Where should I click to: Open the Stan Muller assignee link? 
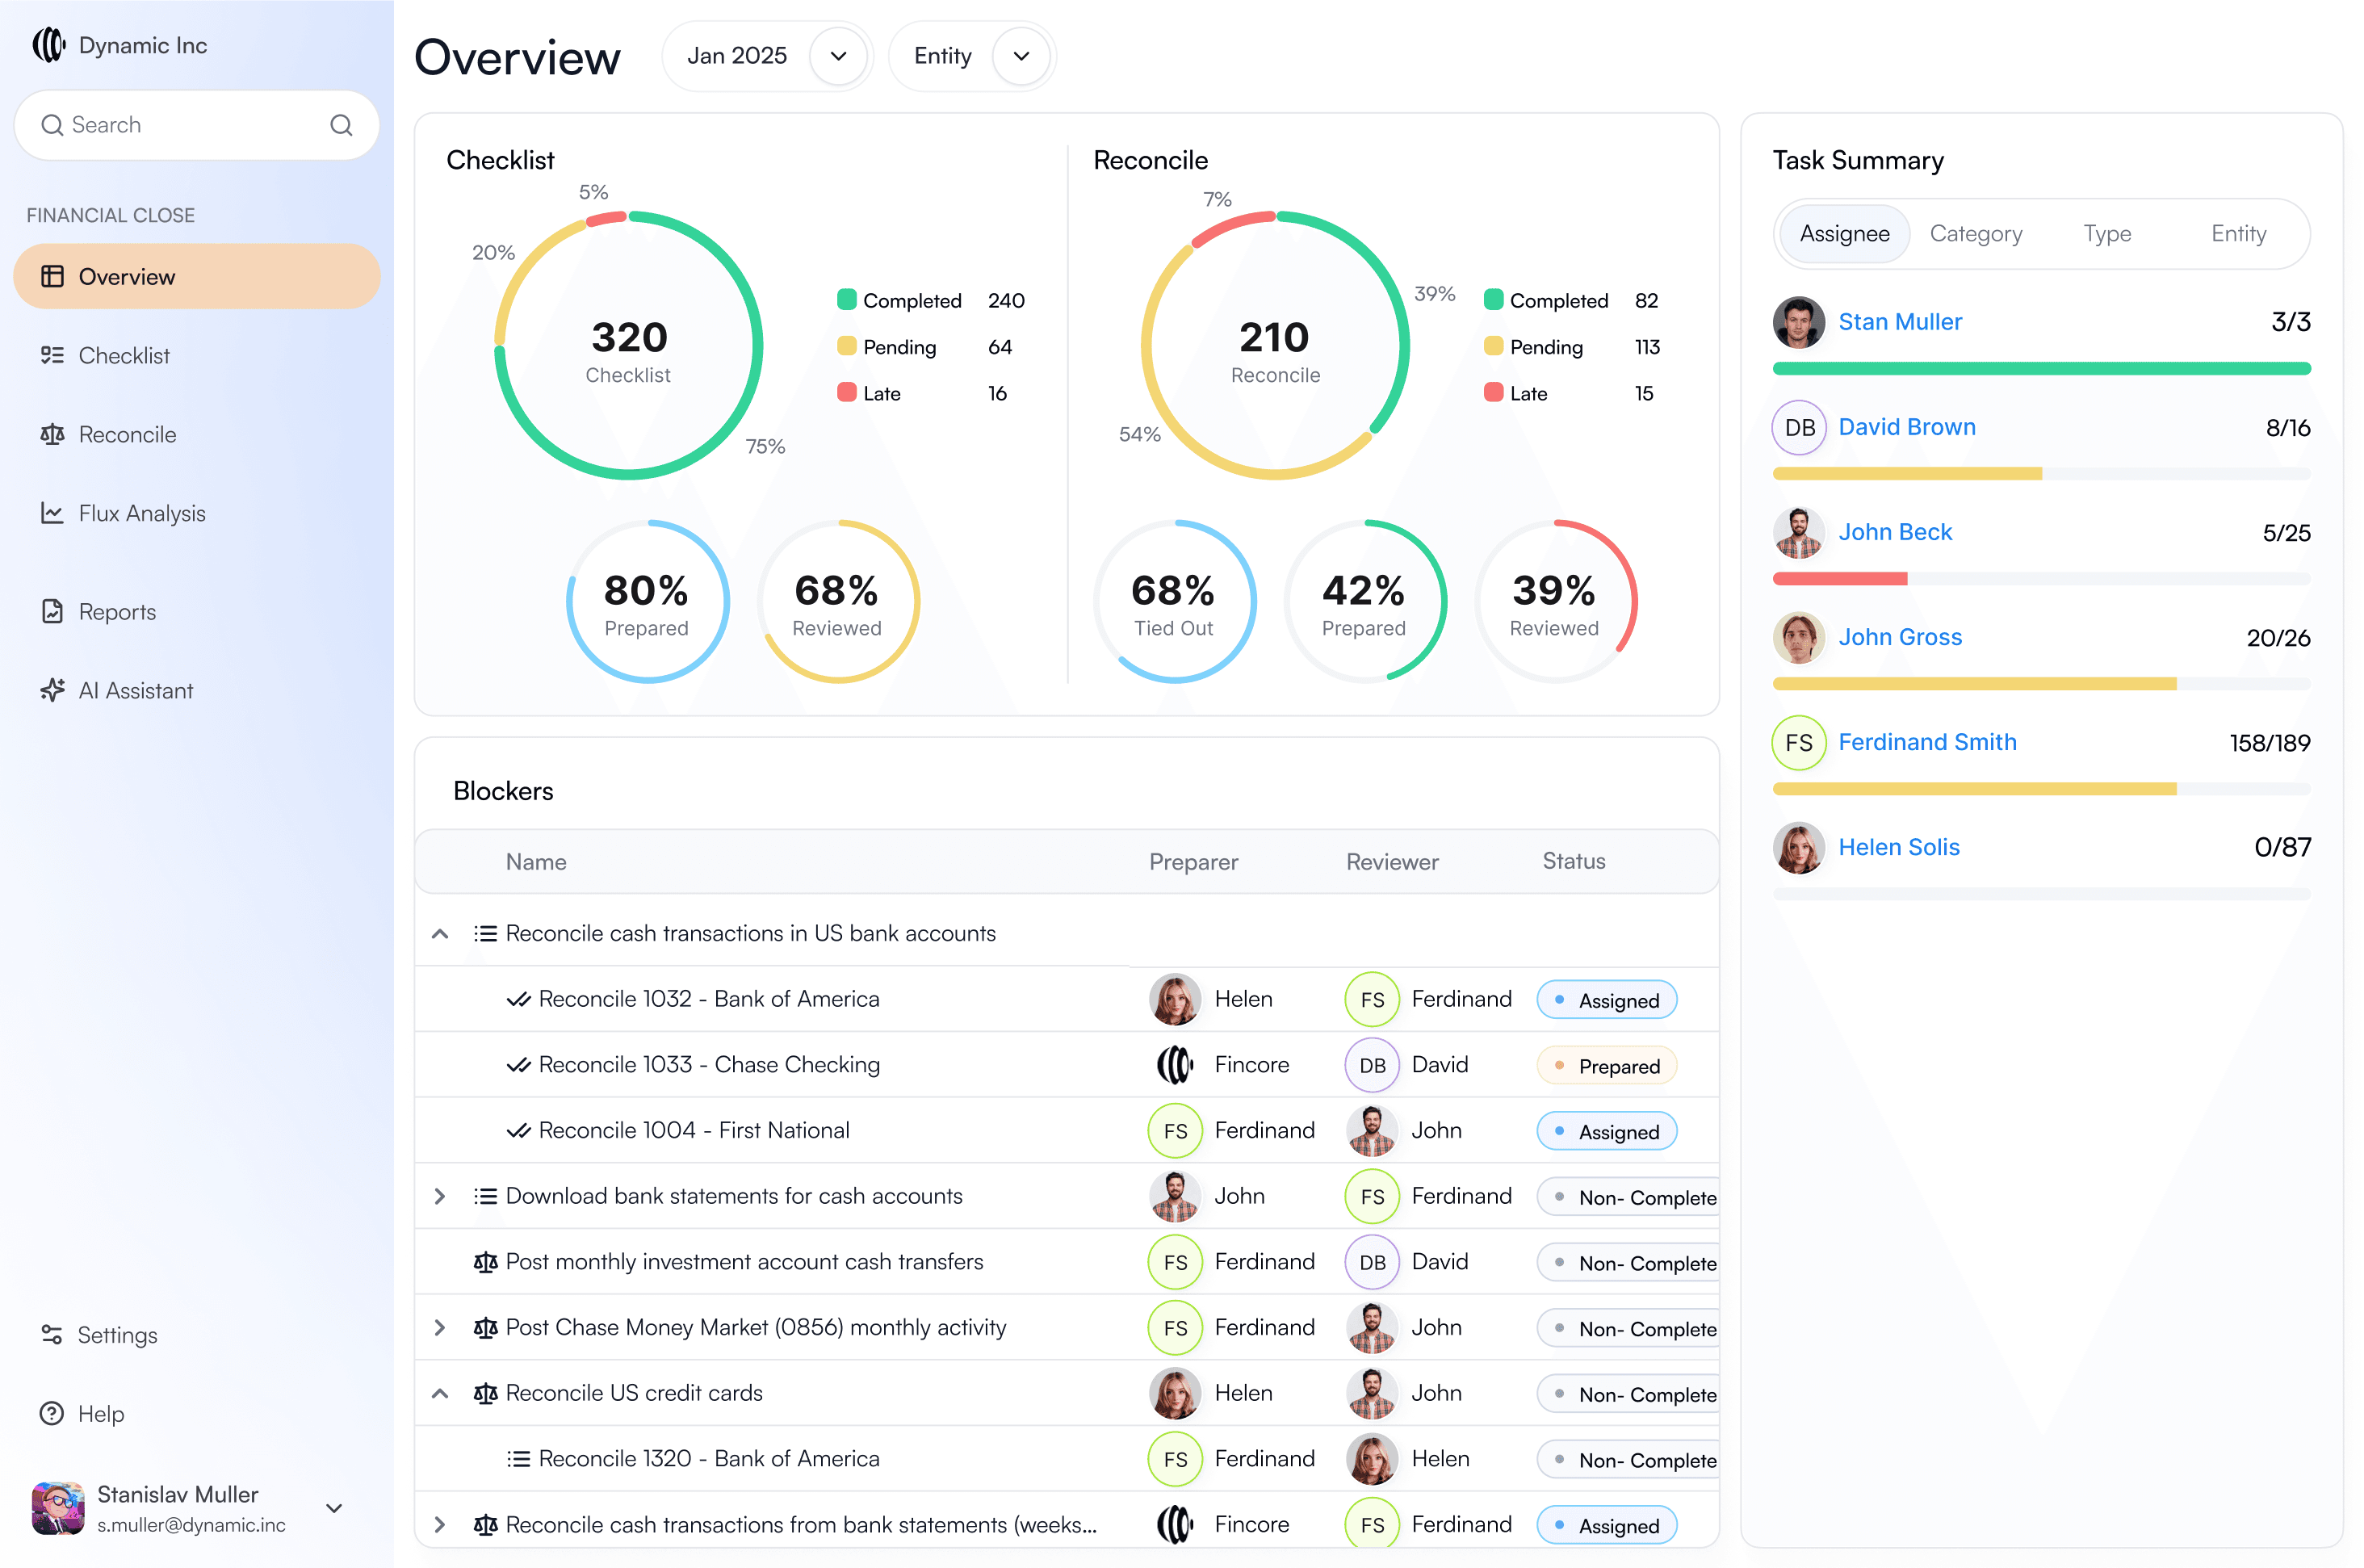[1900, 322]
